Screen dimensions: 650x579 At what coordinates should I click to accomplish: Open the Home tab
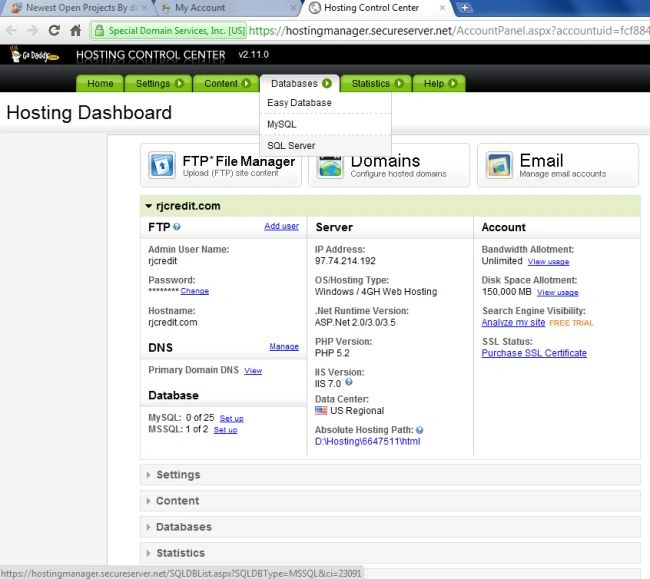[100, 83]
